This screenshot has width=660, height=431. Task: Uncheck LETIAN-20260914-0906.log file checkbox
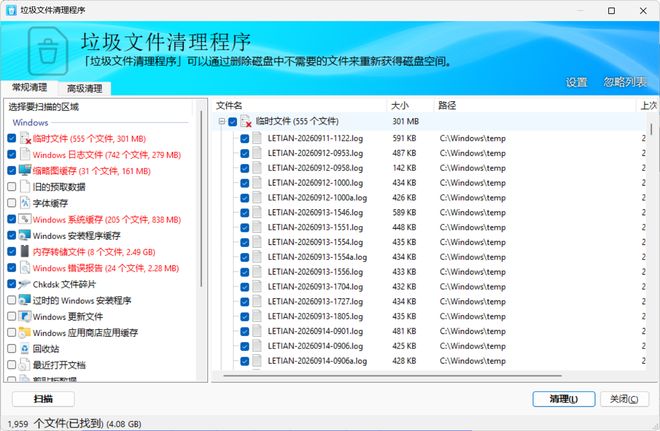245,346
